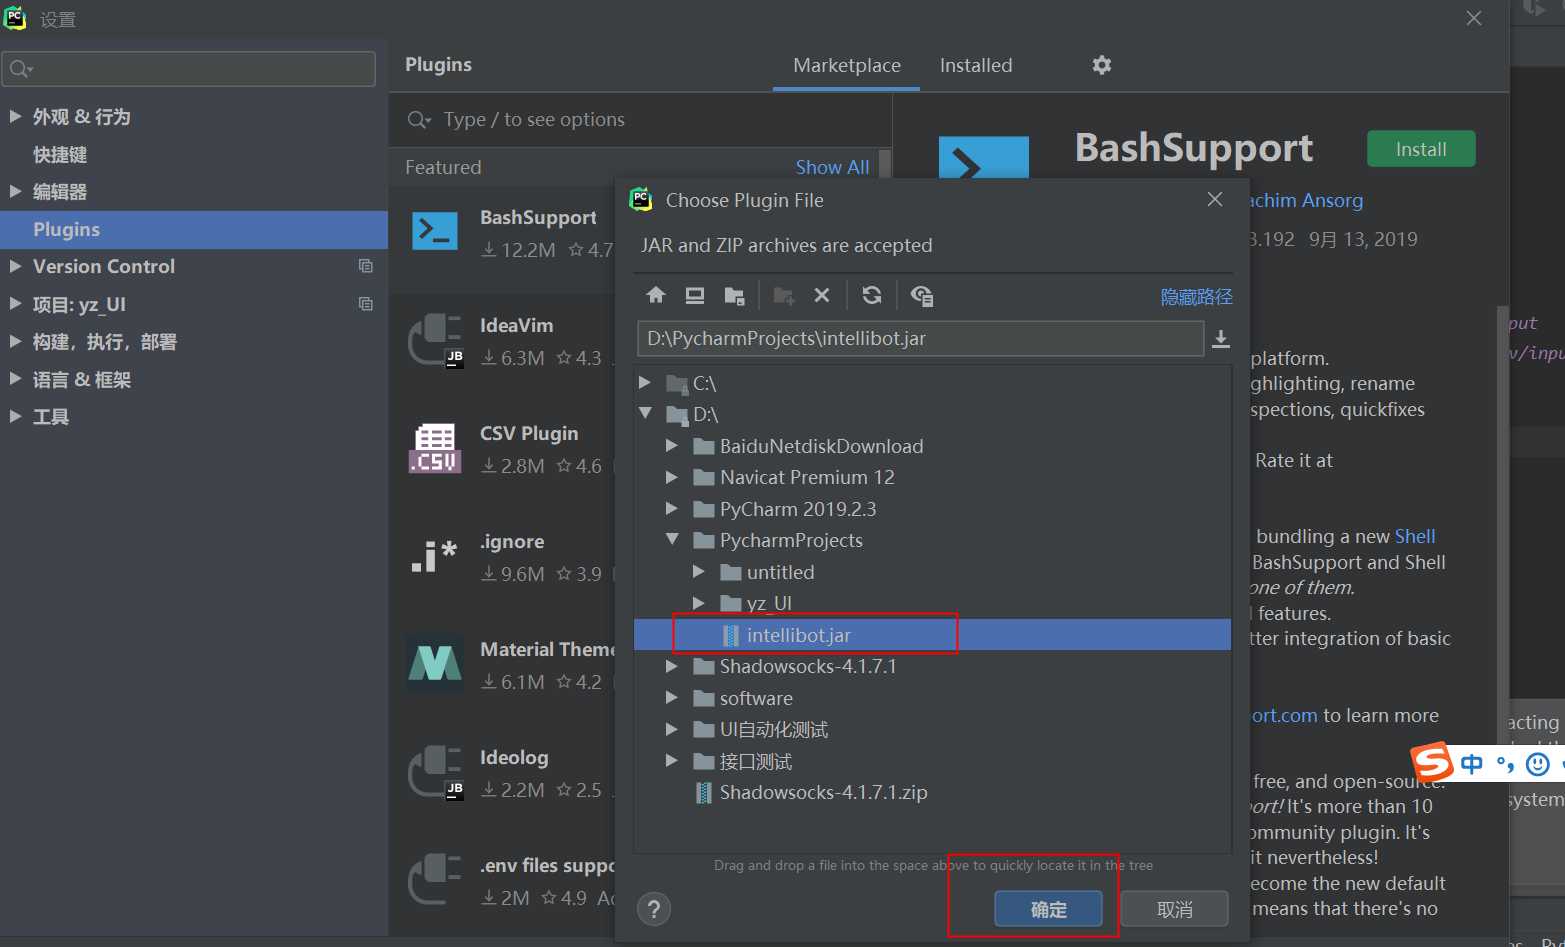
Task: Expand 语言 & 框架 settings category
Action: pos(15,379)
